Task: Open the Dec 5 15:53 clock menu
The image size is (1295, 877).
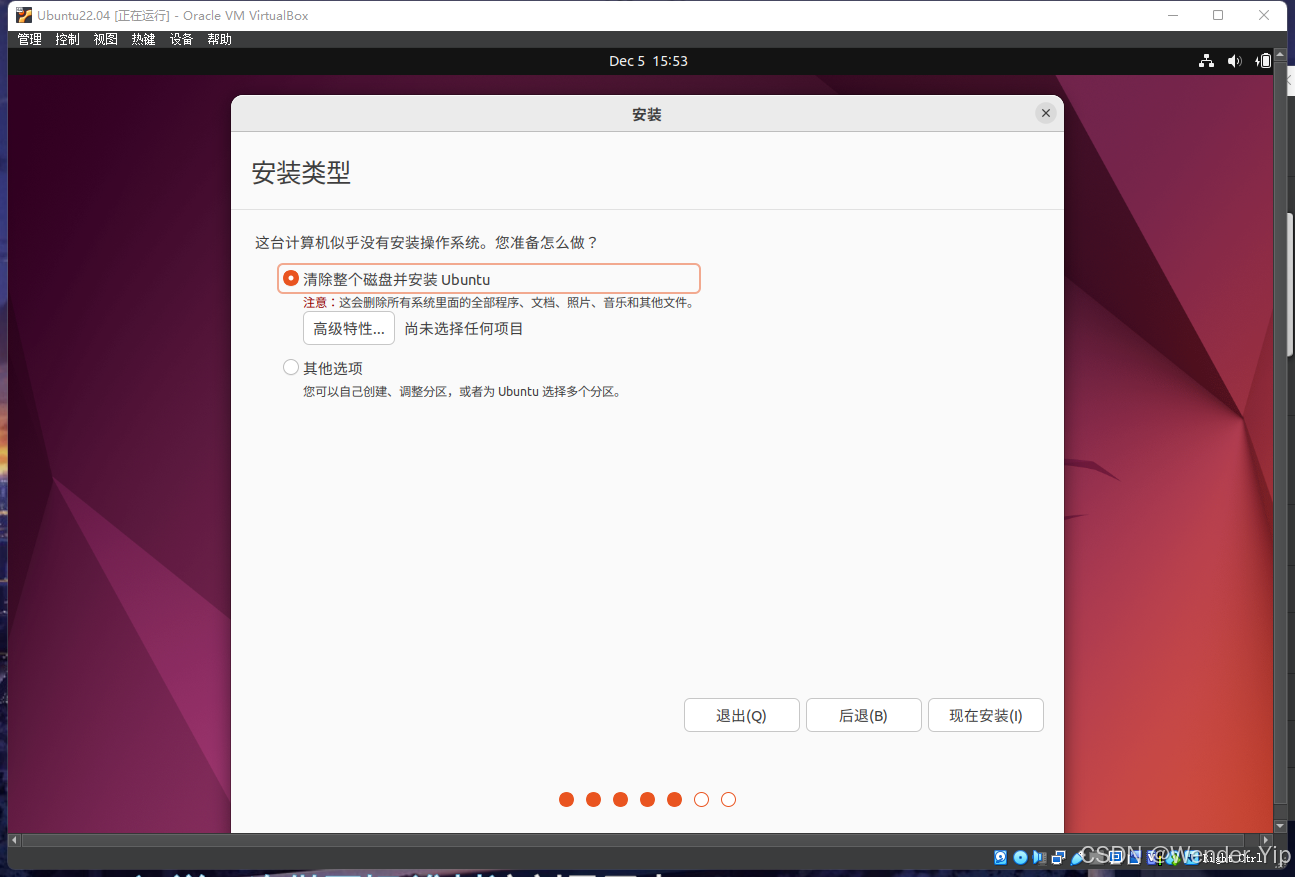Action: click(x=648, y=61)
